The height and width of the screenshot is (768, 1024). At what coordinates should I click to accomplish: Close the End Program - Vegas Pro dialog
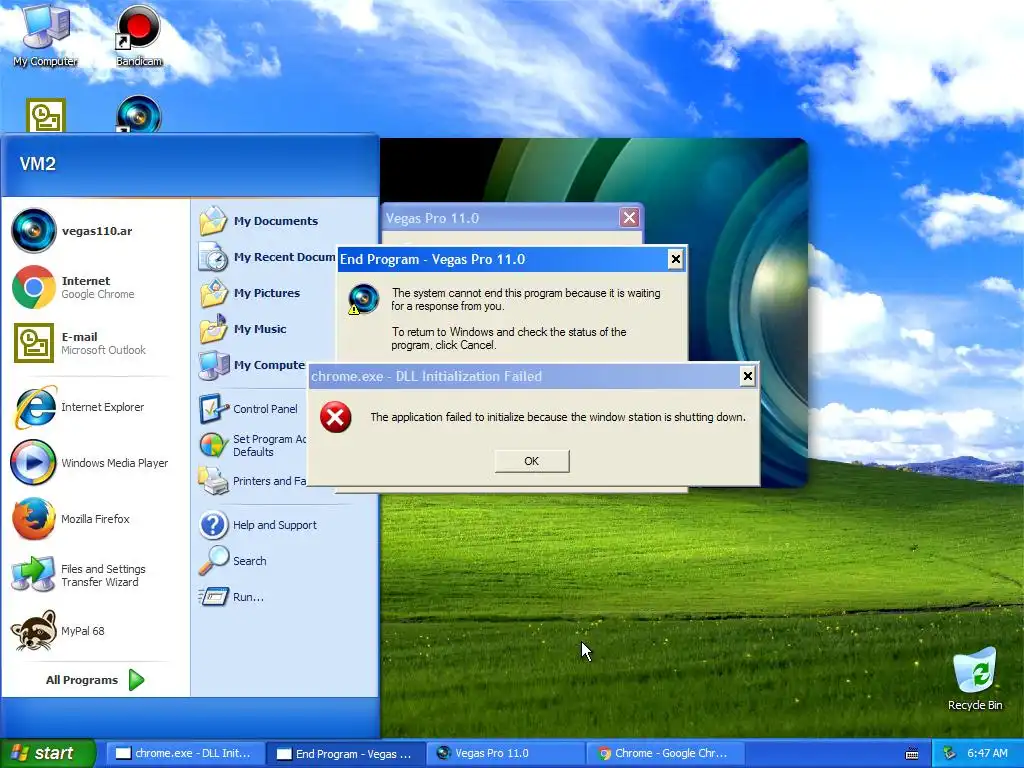pos(675,259)
